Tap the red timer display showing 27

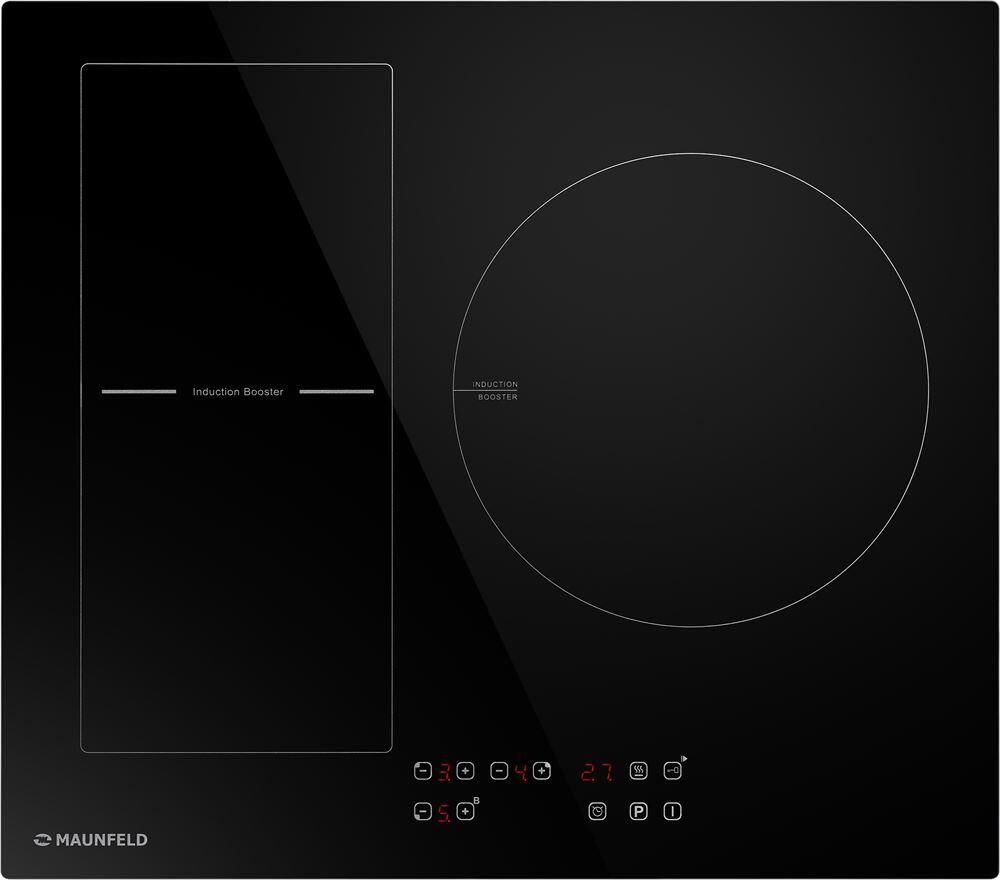click(597, 772)
